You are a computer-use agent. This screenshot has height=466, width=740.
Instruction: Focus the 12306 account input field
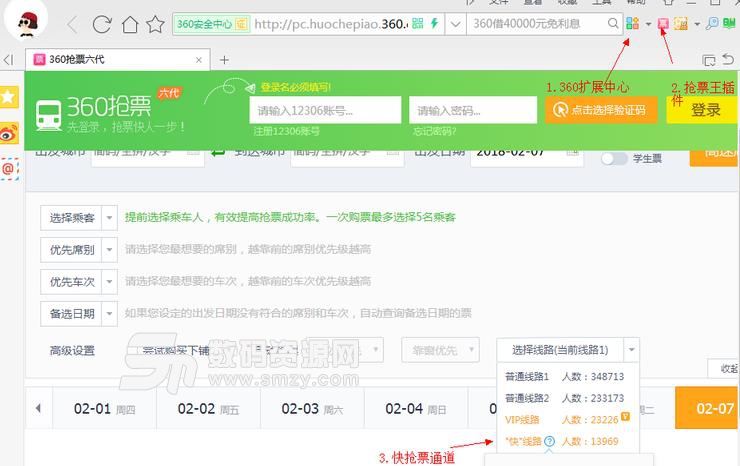pyautogui.click(x=325, y=110)
